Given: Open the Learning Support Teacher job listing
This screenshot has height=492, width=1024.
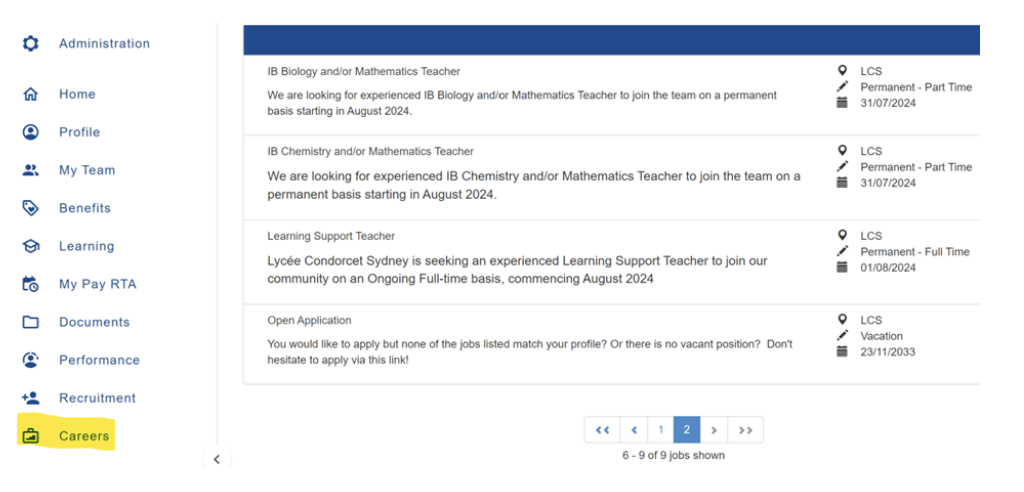Looking at the screenshot, I should [331, 236].
